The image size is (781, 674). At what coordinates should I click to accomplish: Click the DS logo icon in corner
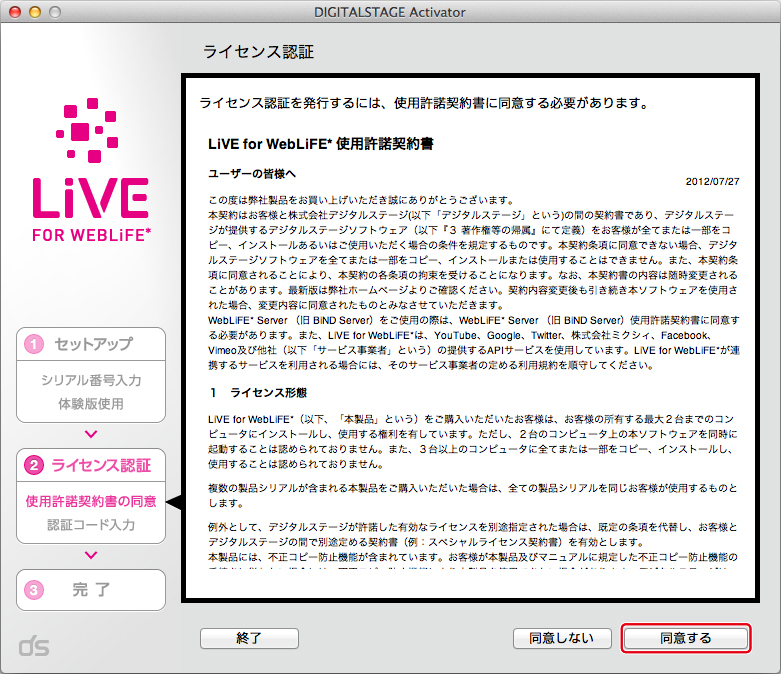pos(34,646)
